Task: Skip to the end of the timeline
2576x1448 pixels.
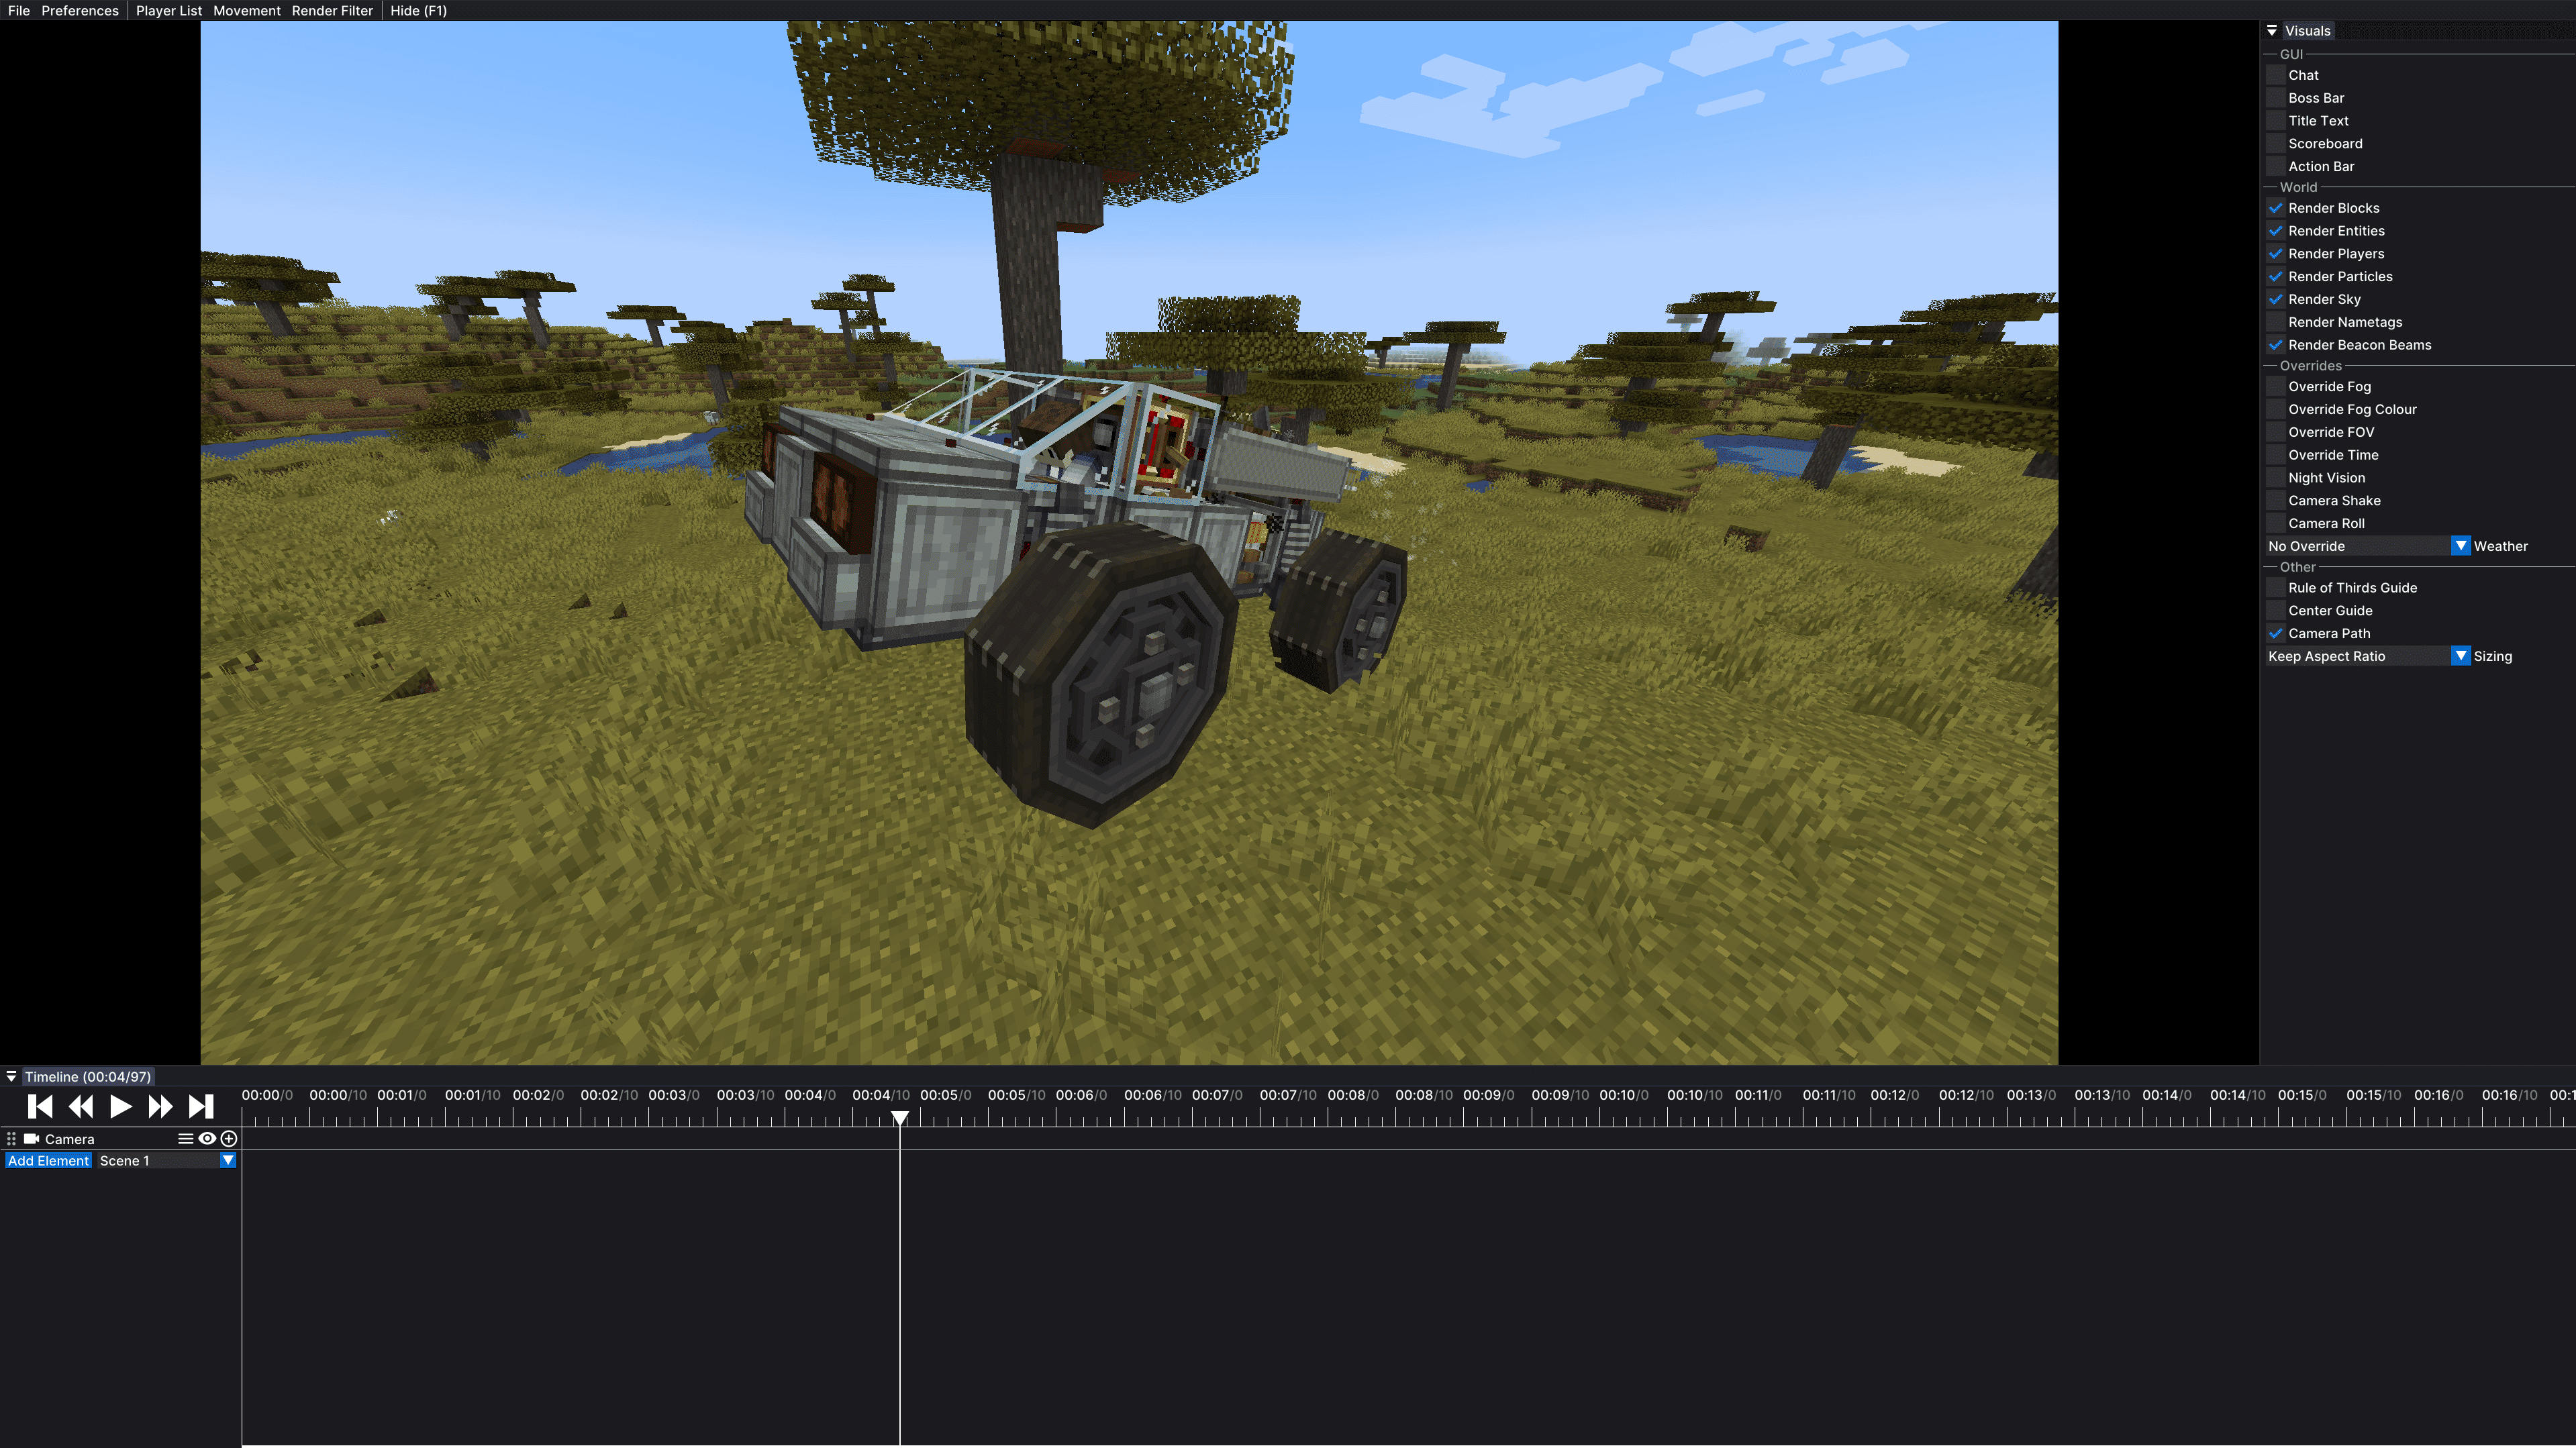Action: (x=201, y=1106)
